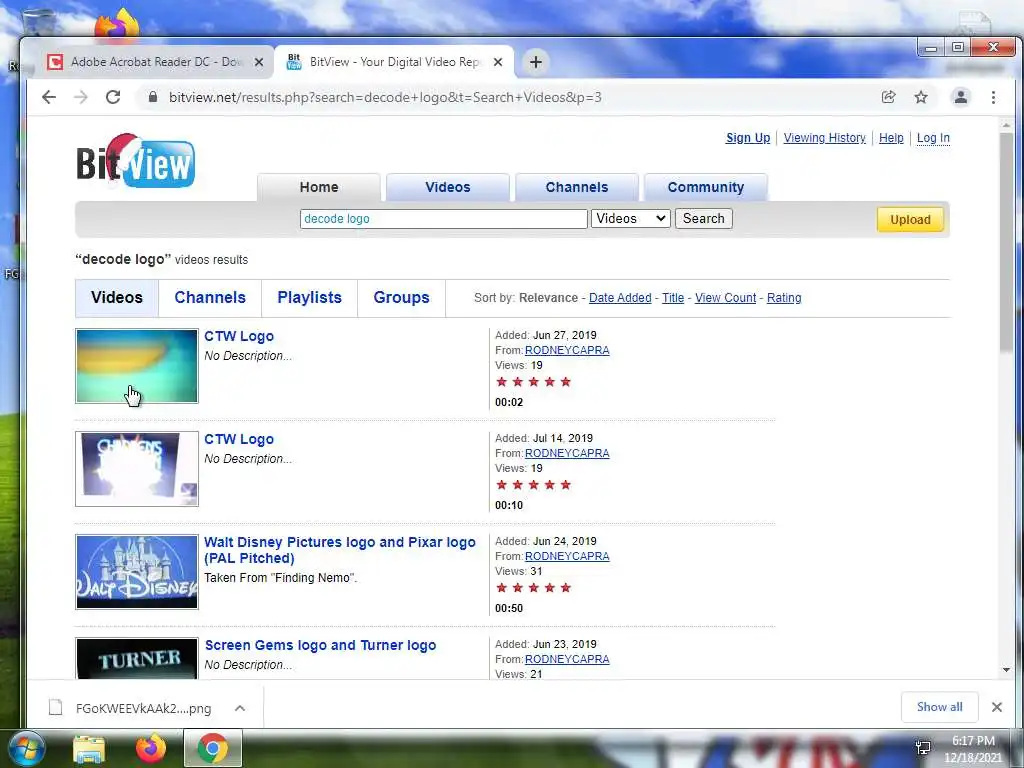This screenshot has width=1024, height=768.
Task: Click the Turner logo thumbnail
Action: [x=136, y=658]
